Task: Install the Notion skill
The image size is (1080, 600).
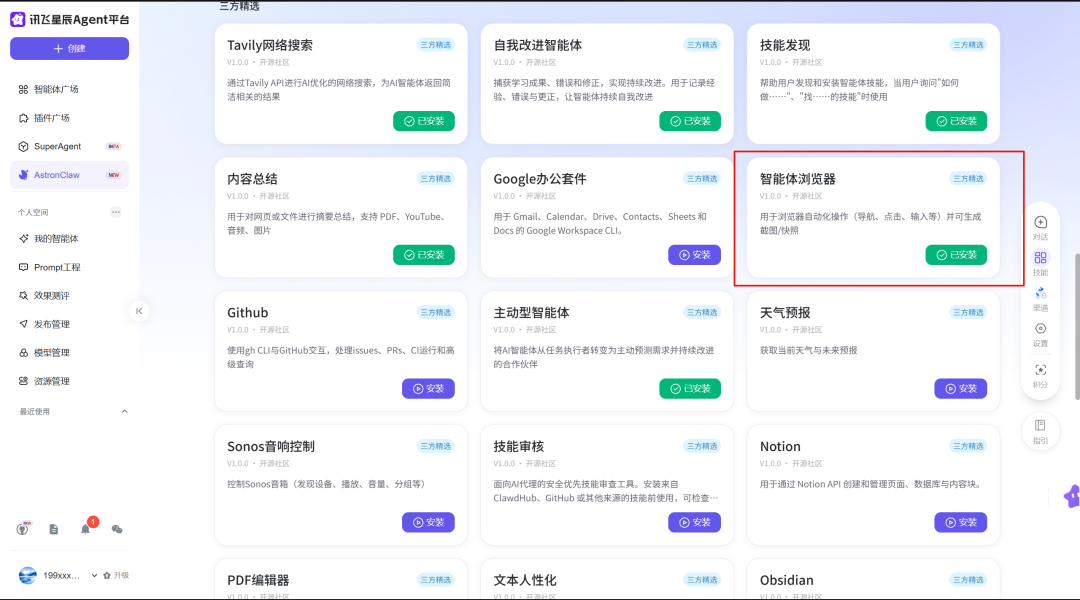Action: click(x=961, y=522)
